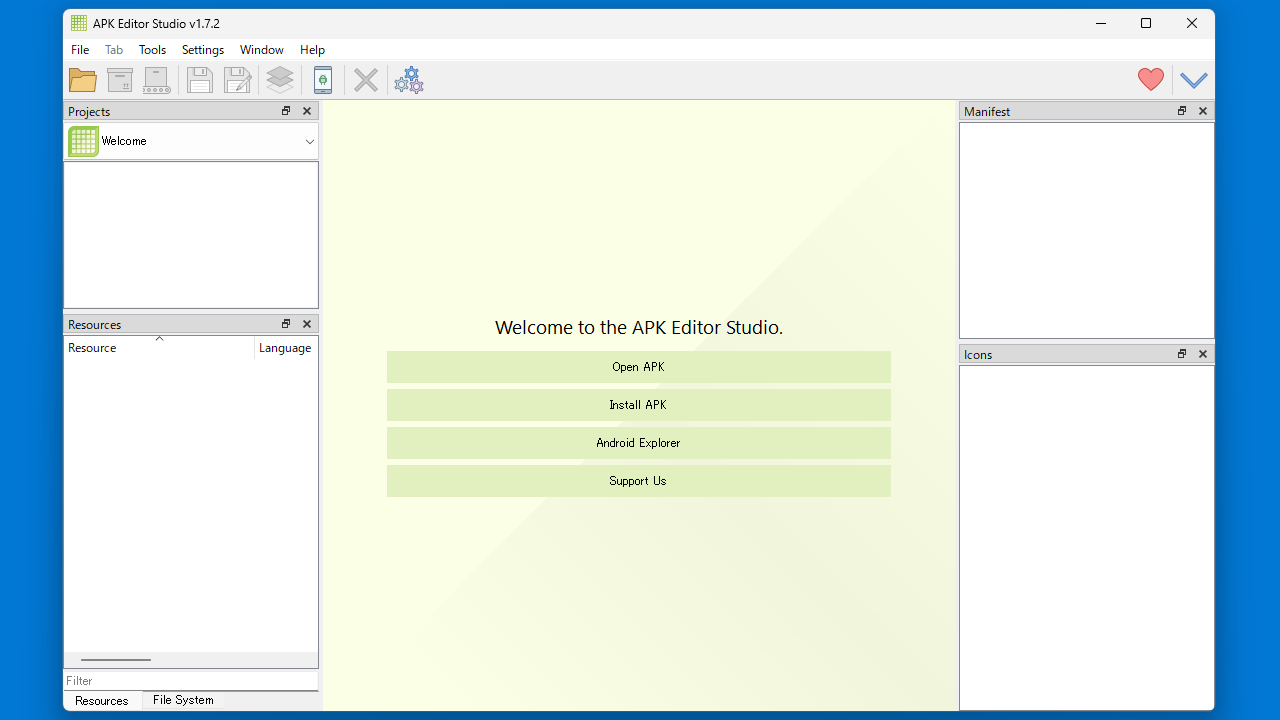Viewport: 1280px width, 720px height.
Task: Float the Resources panel
Action: 286,324
